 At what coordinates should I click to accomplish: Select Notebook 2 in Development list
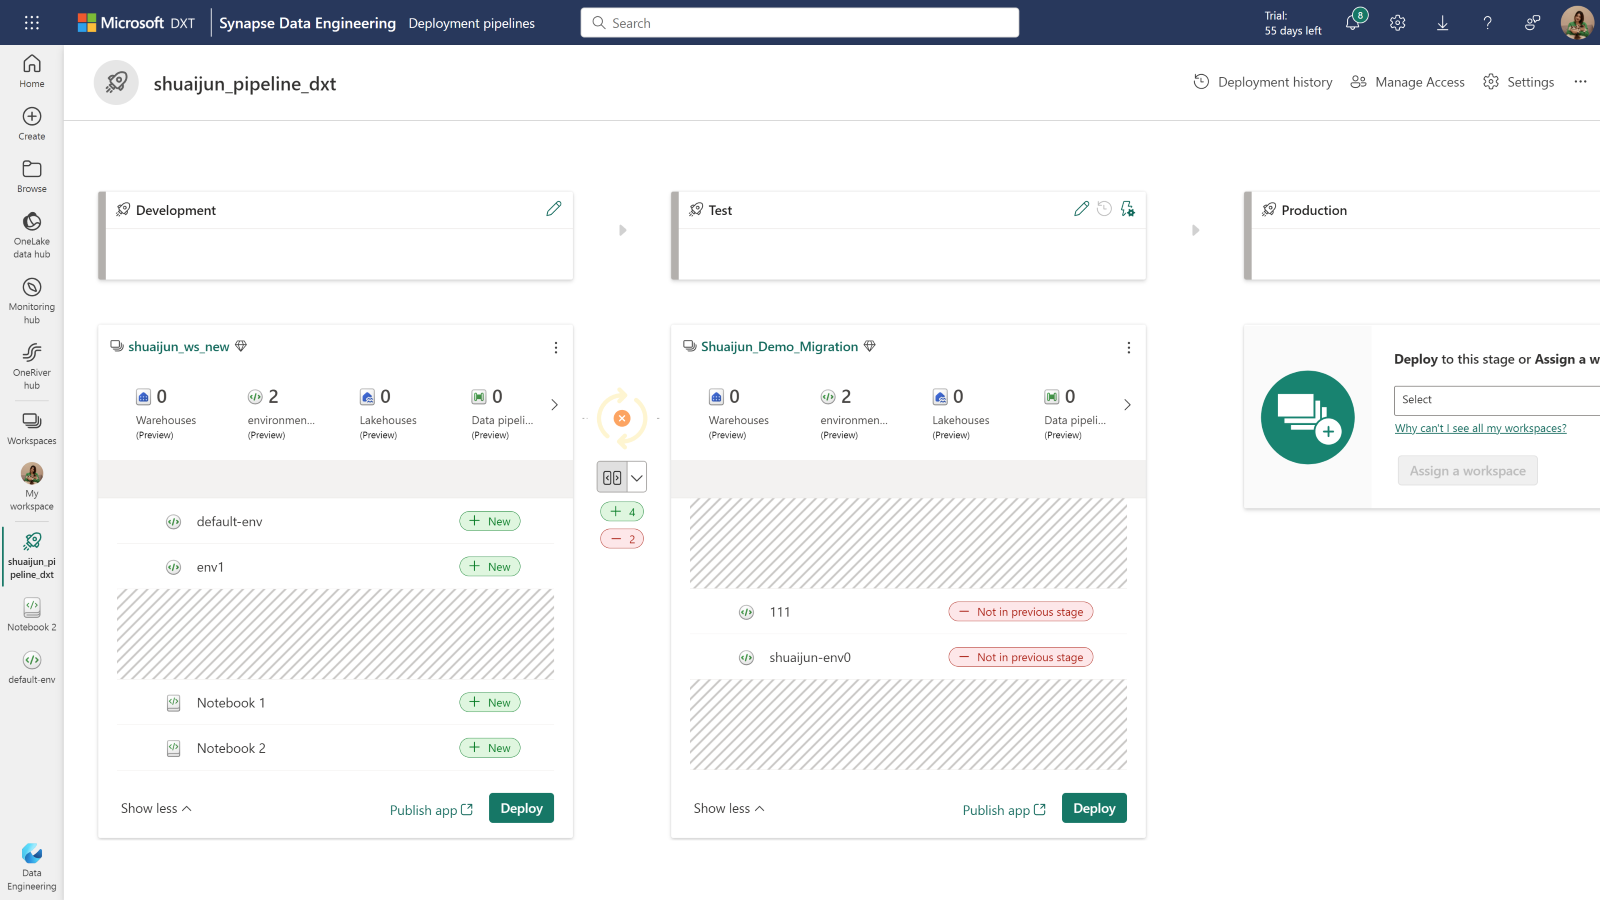tap(335, 748)
